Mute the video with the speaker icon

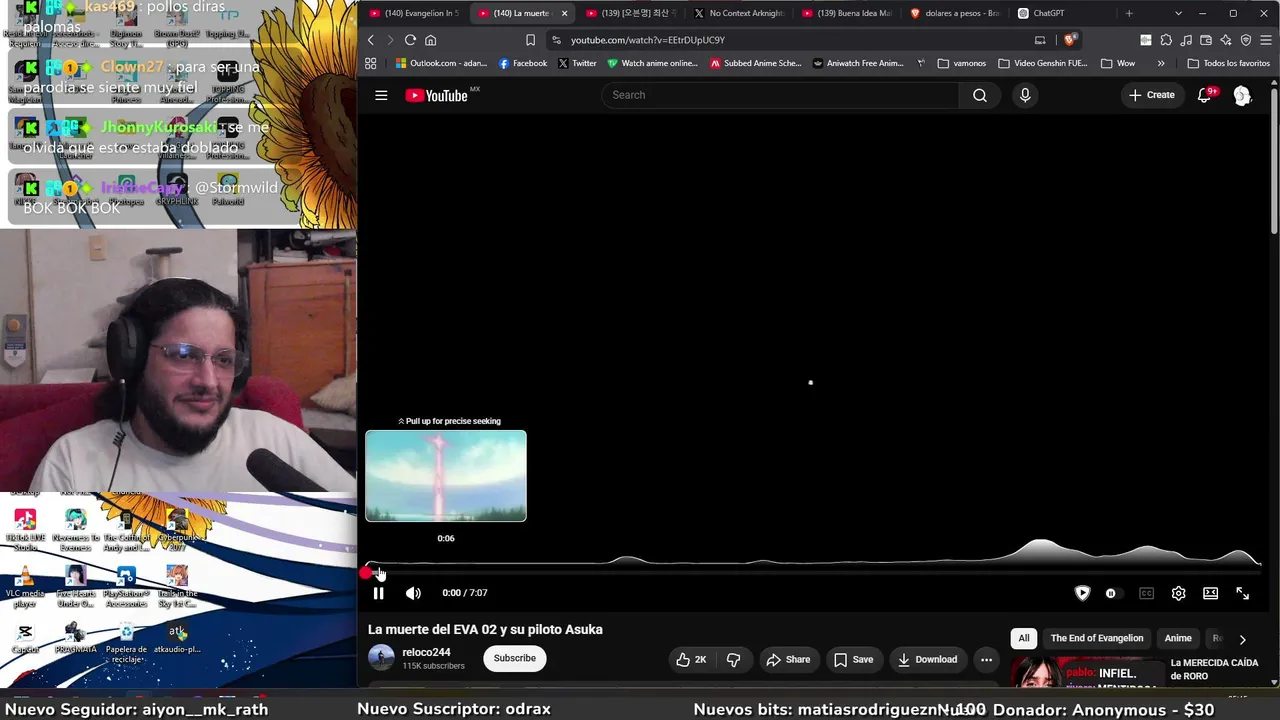[413, 593]
